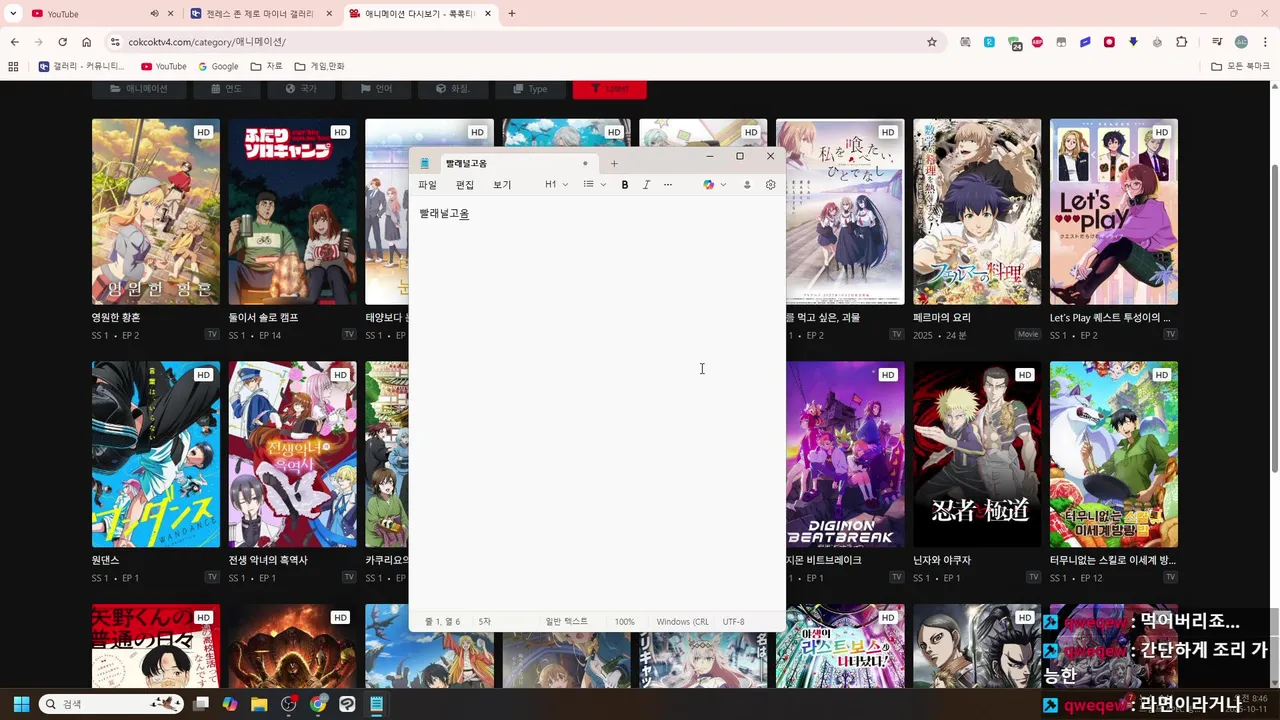Click the Chrome address bar URL
This screenshot has height=720, width=1280.
(x=207, y=42)
